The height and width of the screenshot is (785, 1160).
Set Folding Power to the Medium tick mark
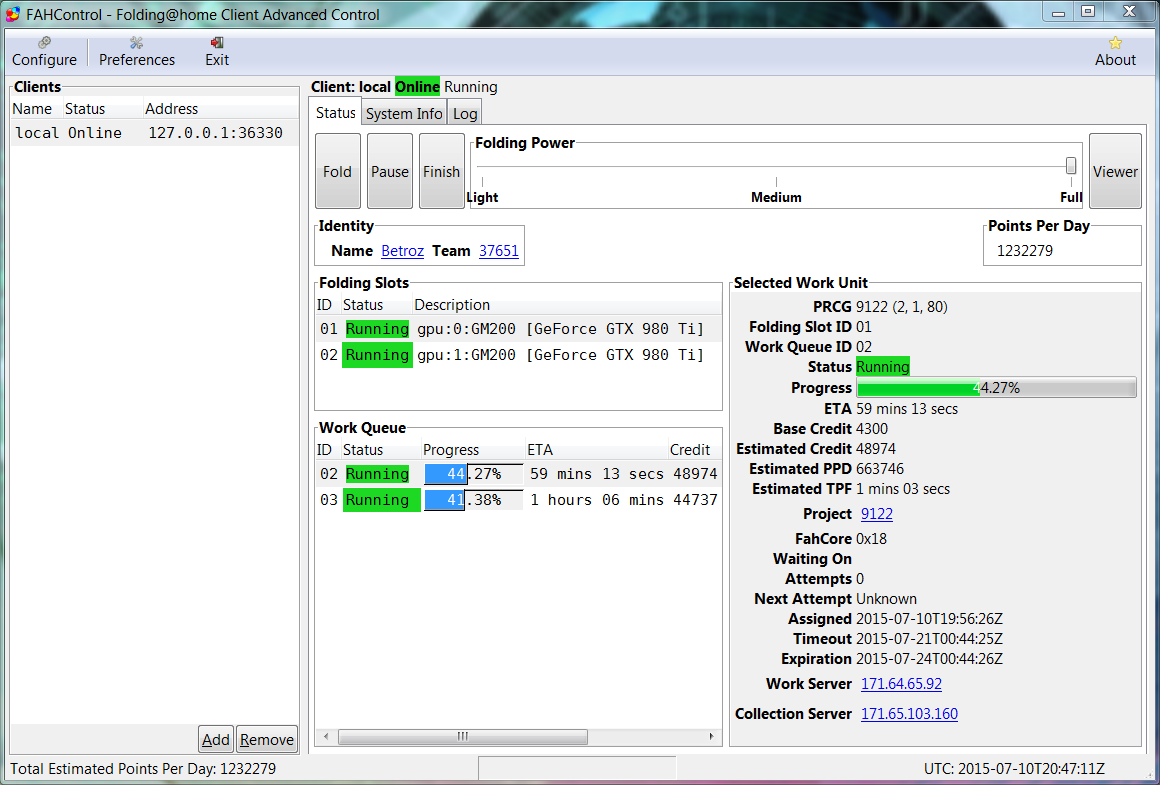click(776, 181)
